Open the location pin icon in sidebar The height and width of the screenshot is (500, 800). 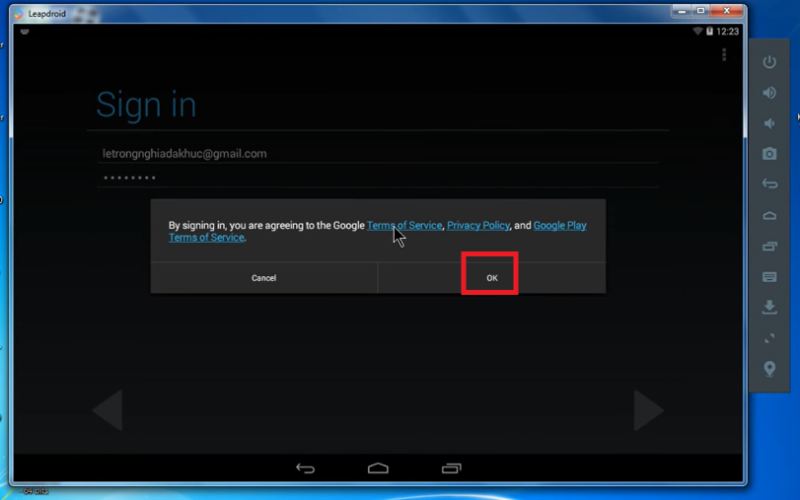pyautogui.click(x=769, y=369)
